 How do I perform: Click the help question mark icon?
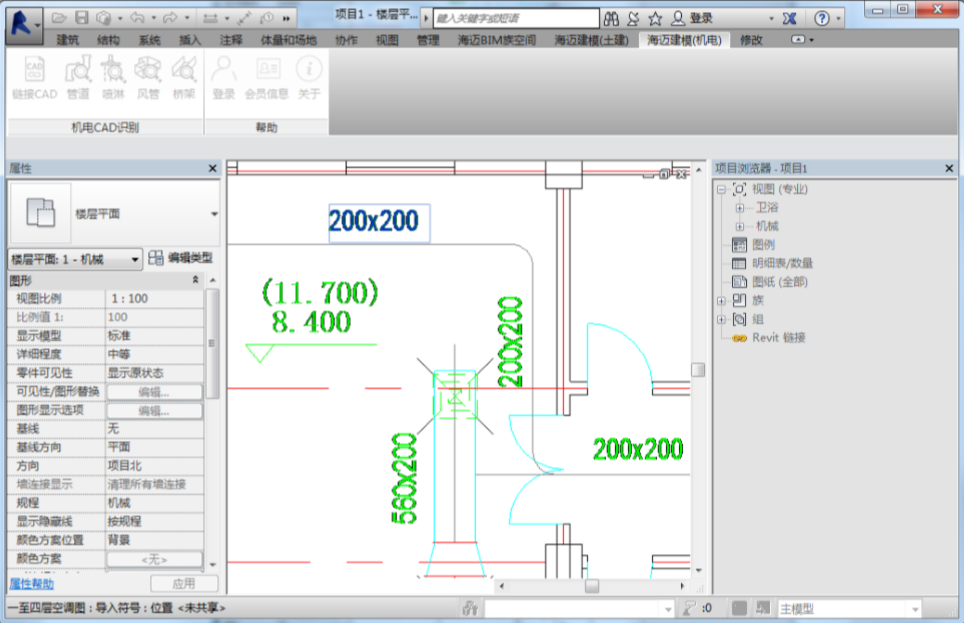[x=821, y=18]
